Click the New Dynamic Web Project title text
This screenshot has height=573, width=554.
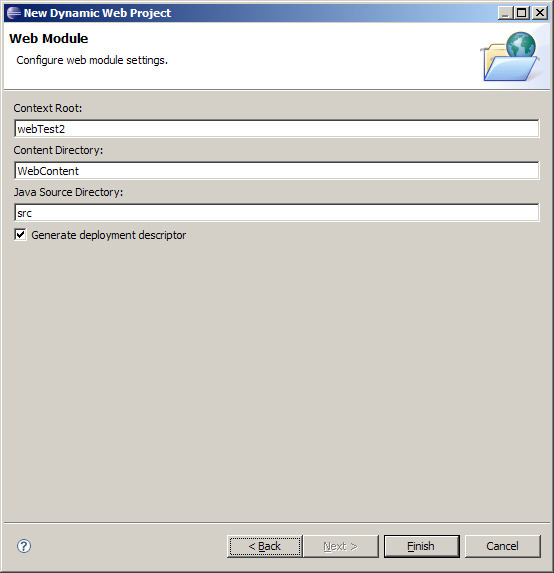pyautogui.click(x=97, y=13)
